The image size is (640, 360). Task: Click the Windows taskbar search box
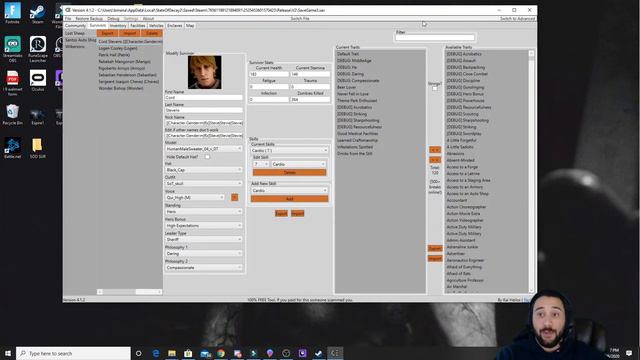pos(73,353)
